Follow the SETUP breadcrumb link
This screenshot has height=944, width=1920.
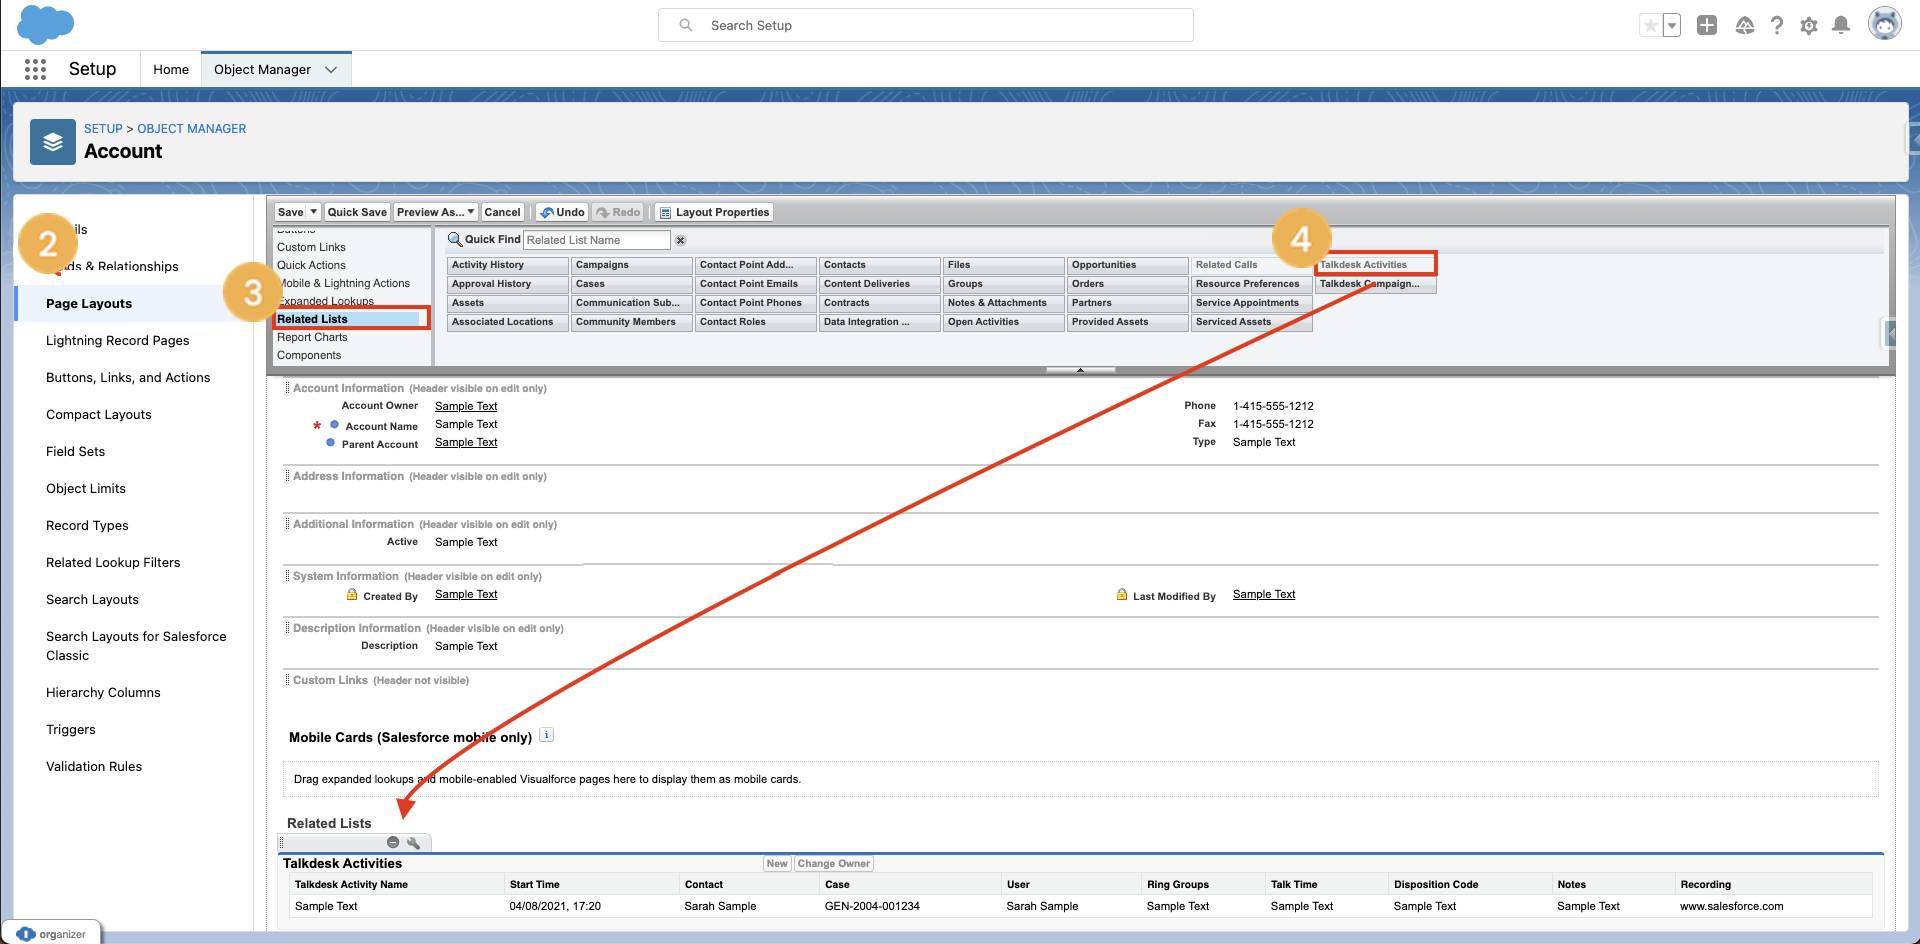point(103,129)
